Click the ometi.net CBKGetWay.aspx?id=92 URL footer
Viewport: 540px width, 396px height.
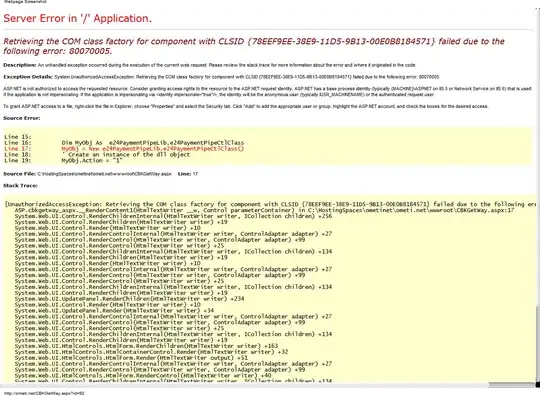44,393
